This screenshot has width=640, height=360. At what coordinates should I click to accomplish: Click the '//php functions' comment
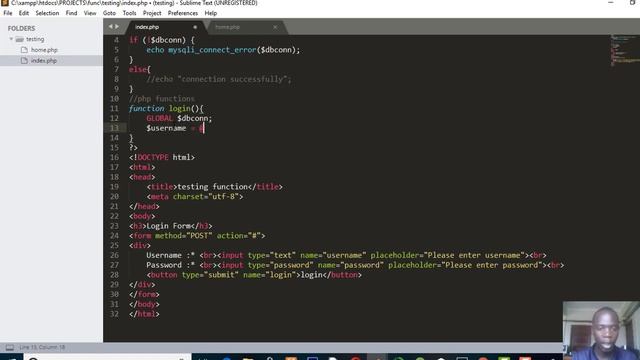(162, 99)
